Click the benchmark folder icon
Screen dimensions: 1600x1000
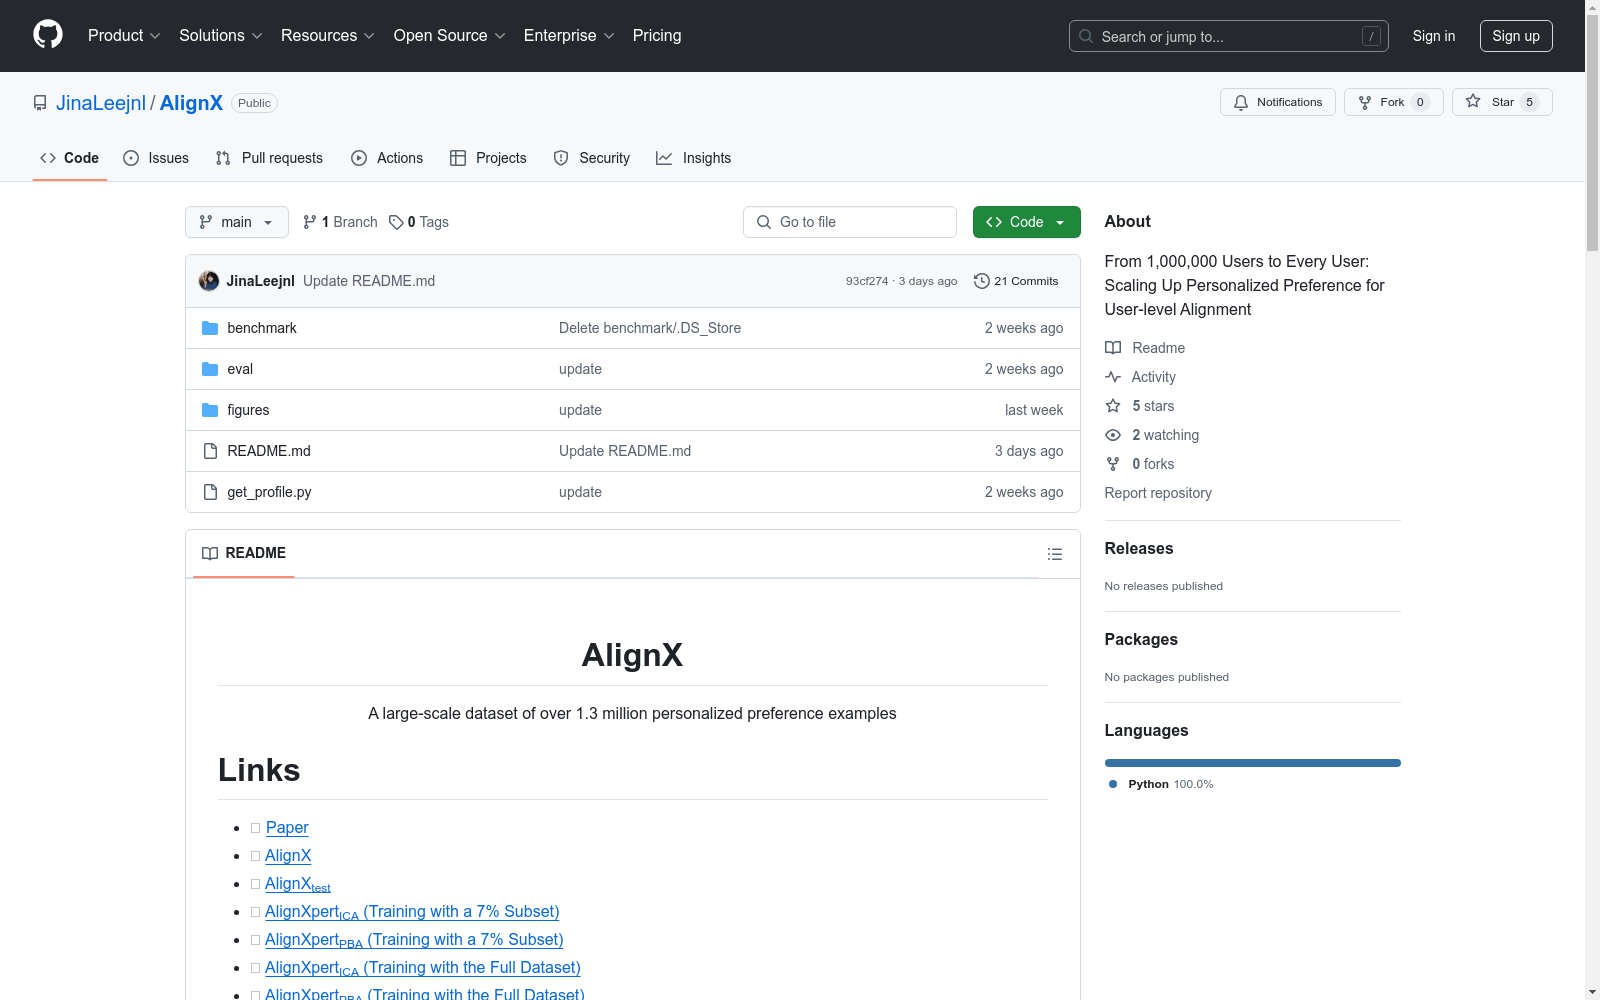coord(210,328)
